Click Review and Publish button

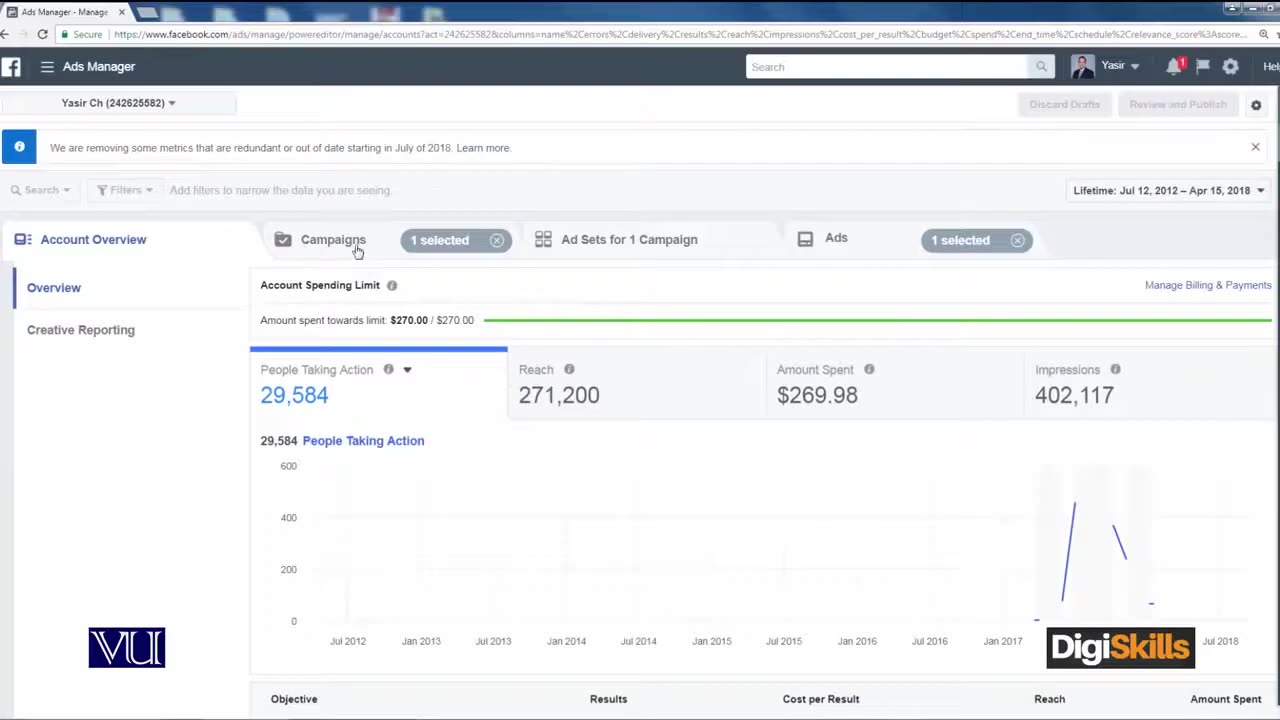coord(1177,104)
